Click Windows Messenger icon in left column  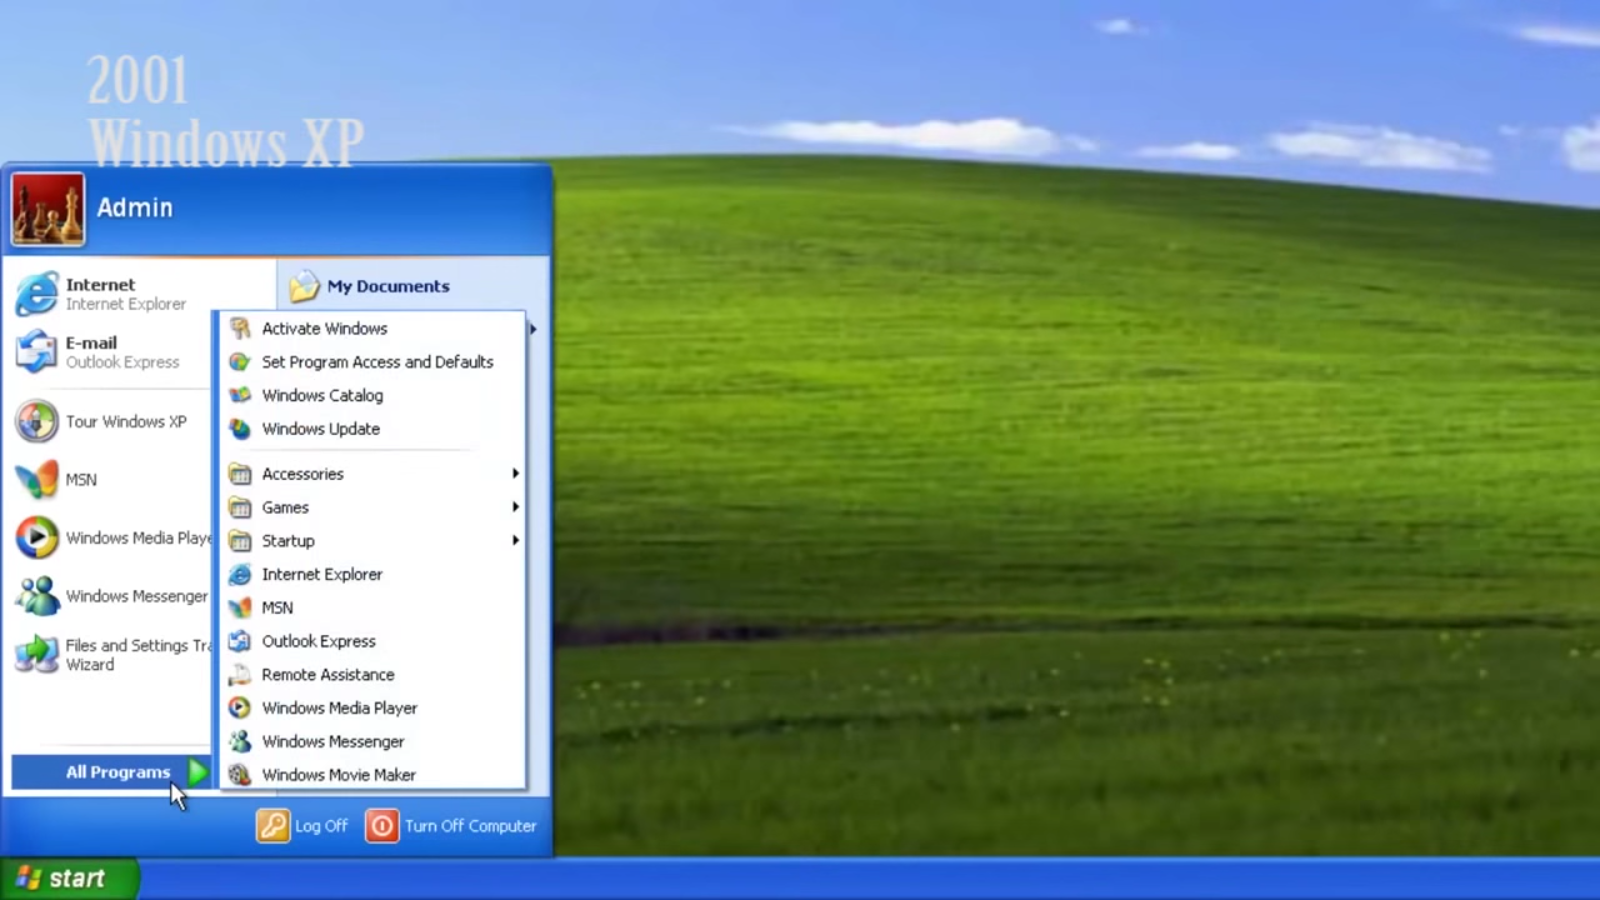37,596
